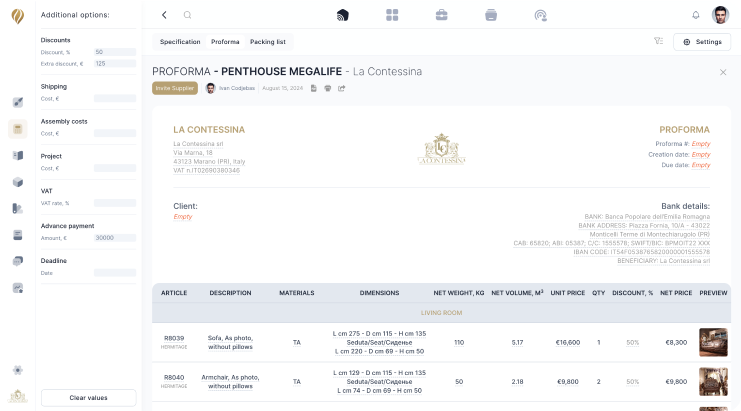741x411 pixels.
Task: Select the highlighted calculator sidebar icon
Action: (x=17, y=129)
